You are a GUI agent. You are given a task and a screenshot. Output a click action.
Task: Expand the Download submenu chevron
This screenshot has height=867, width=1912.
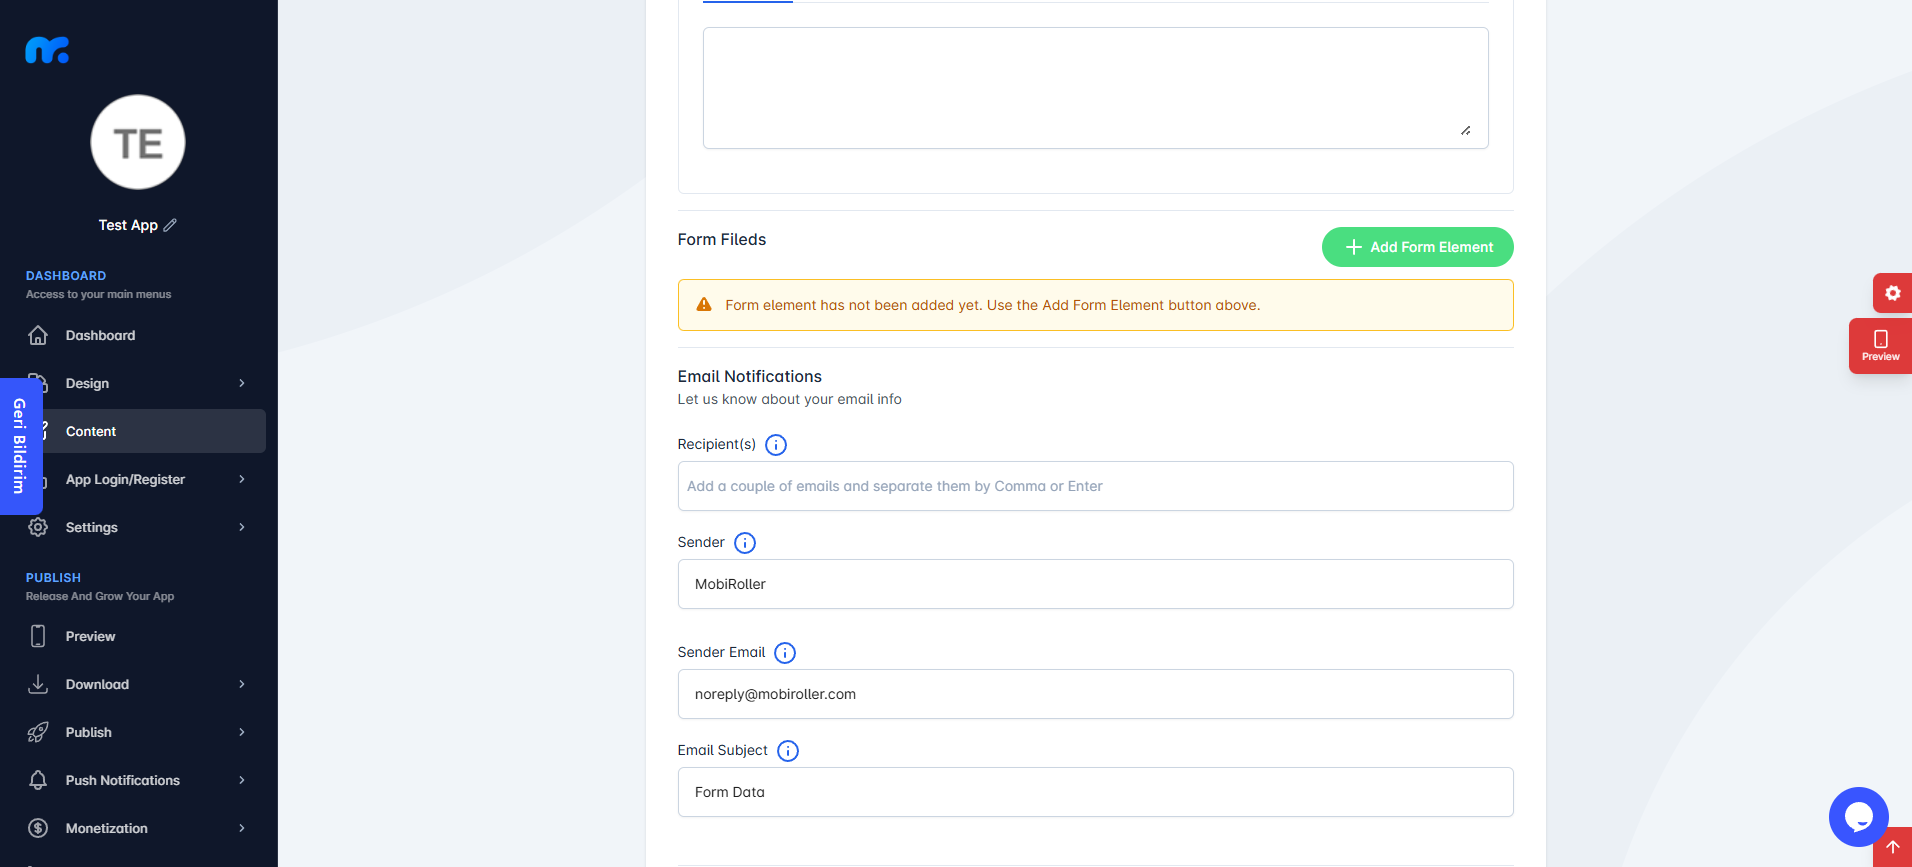tap(242, 684)
